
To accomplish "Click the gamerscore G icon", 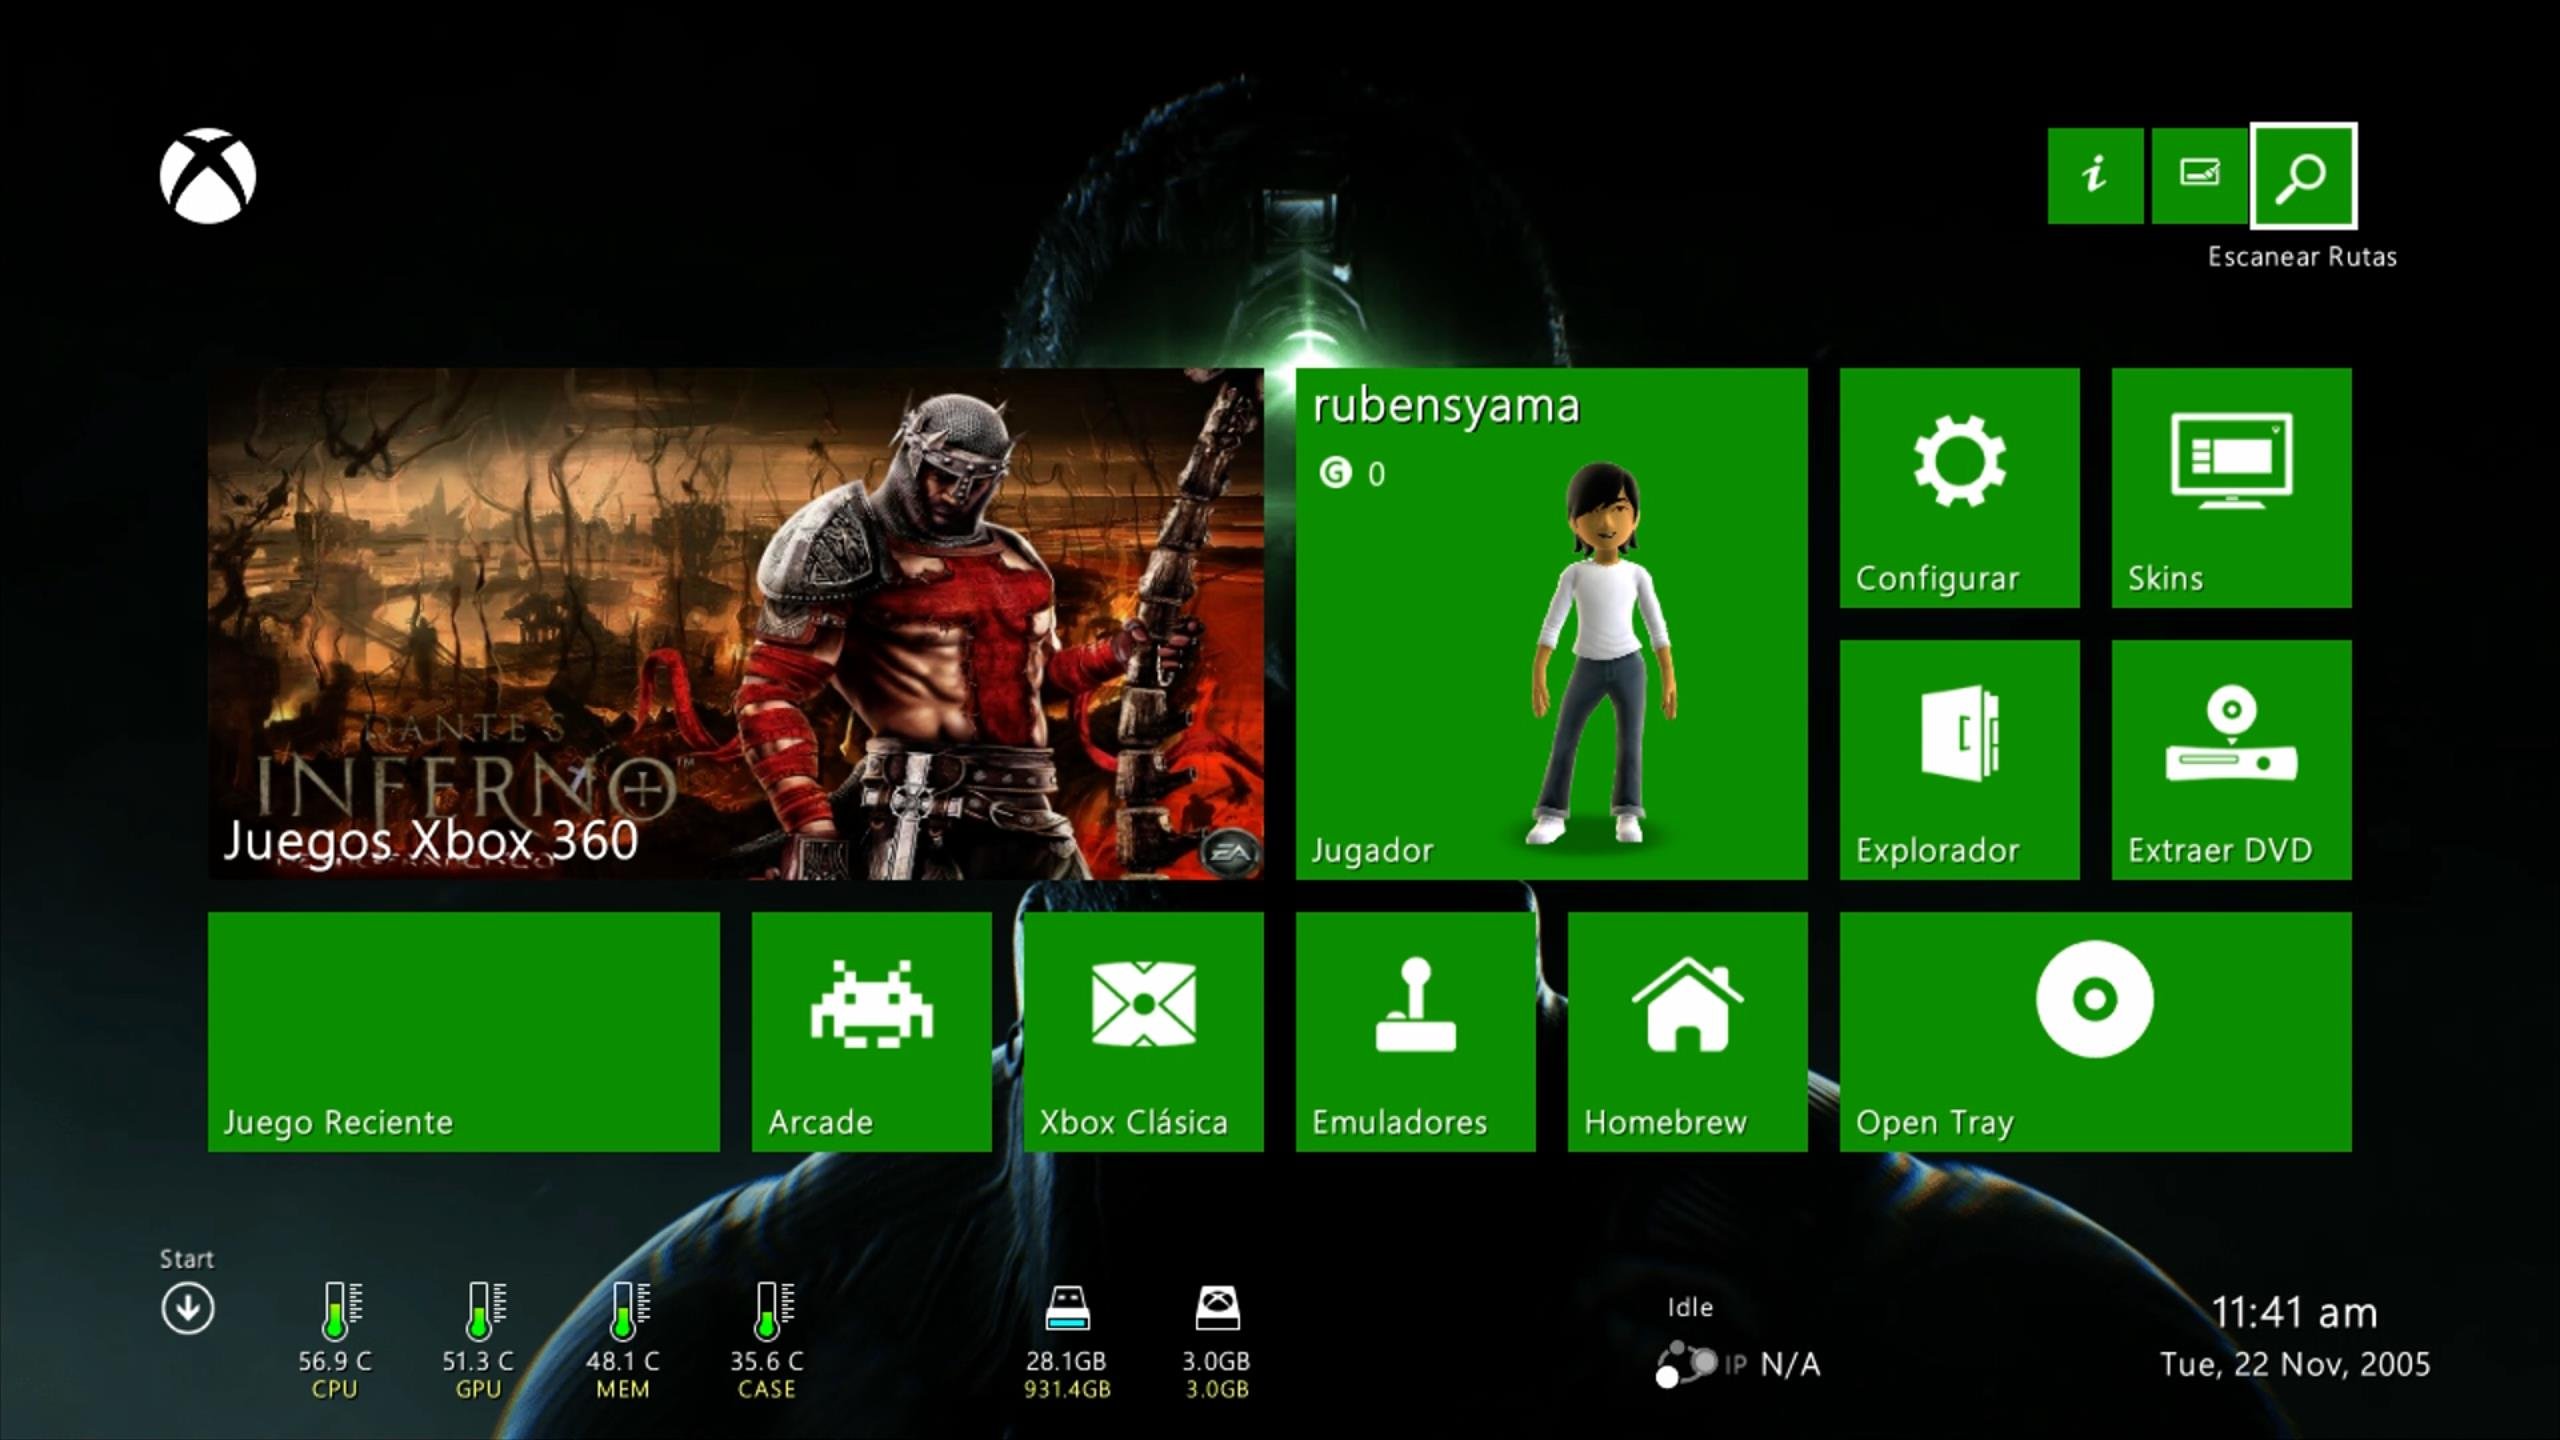I will 1335,472.
